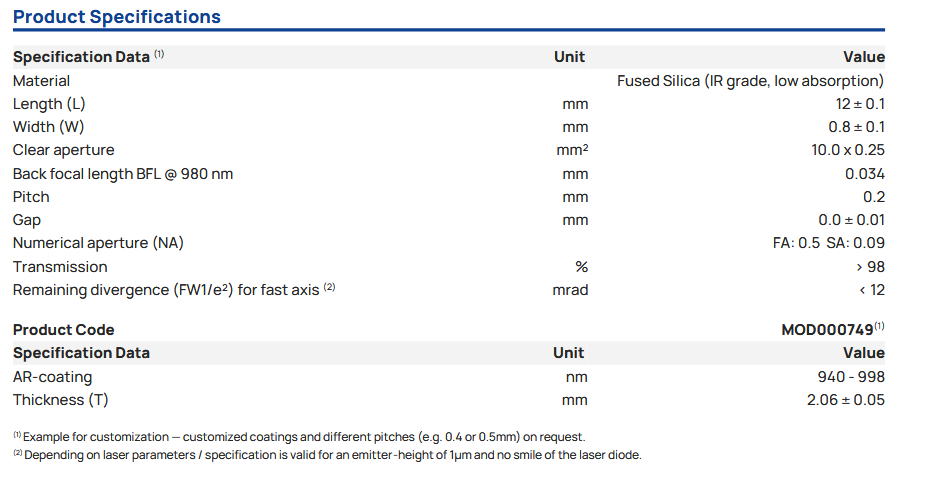930x479 pixels.
Task: Select the Length (L) row label
Action: point(49,104)
